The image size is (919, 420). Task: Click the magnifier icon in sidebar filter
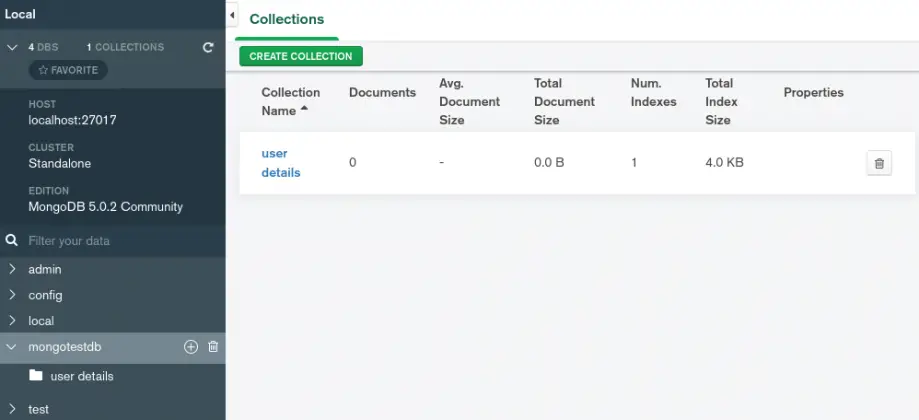point(12,241)
